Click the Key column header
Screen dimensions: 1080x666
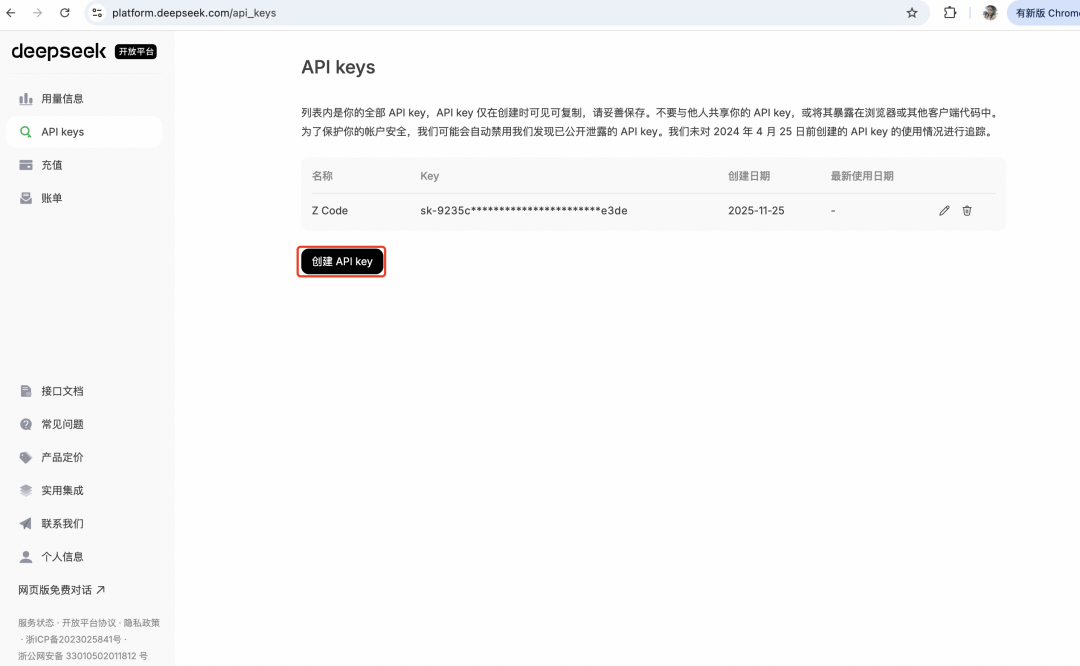430,176
